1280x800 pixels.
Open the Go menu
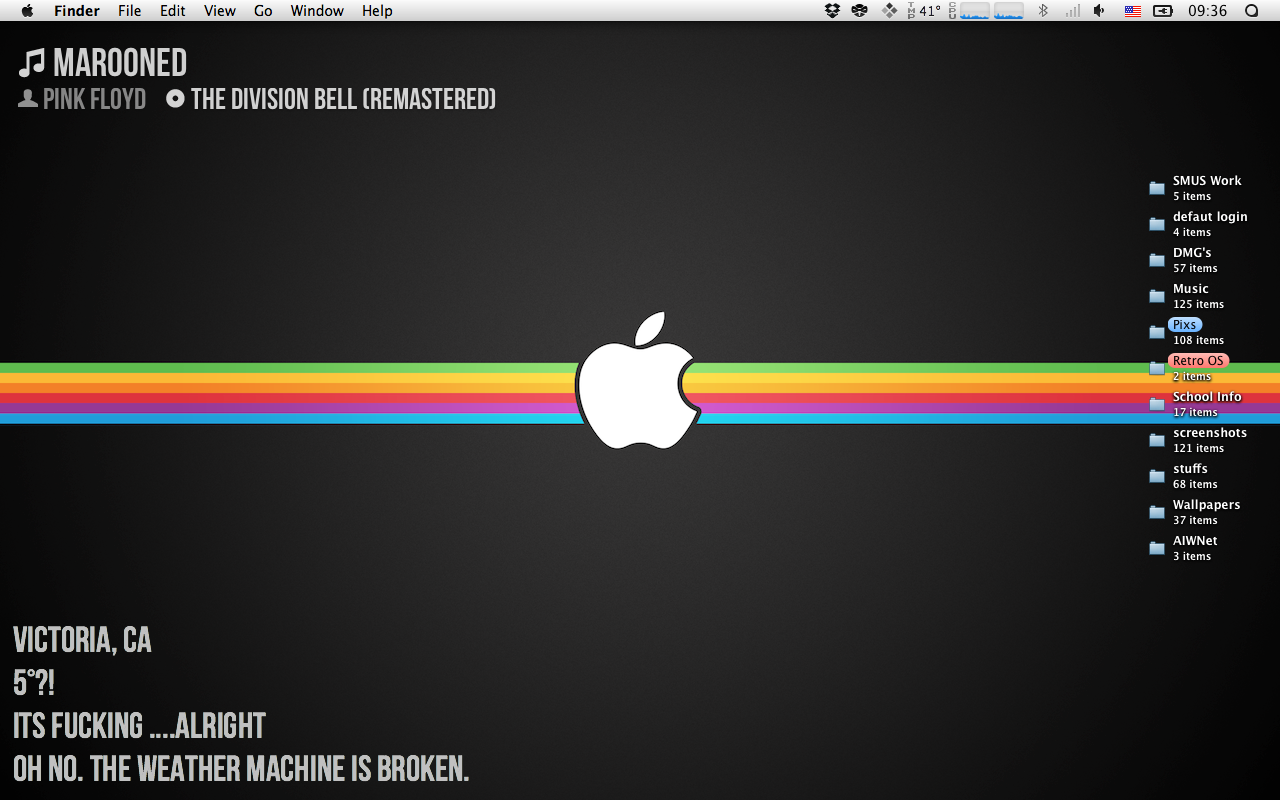point(263,10)
